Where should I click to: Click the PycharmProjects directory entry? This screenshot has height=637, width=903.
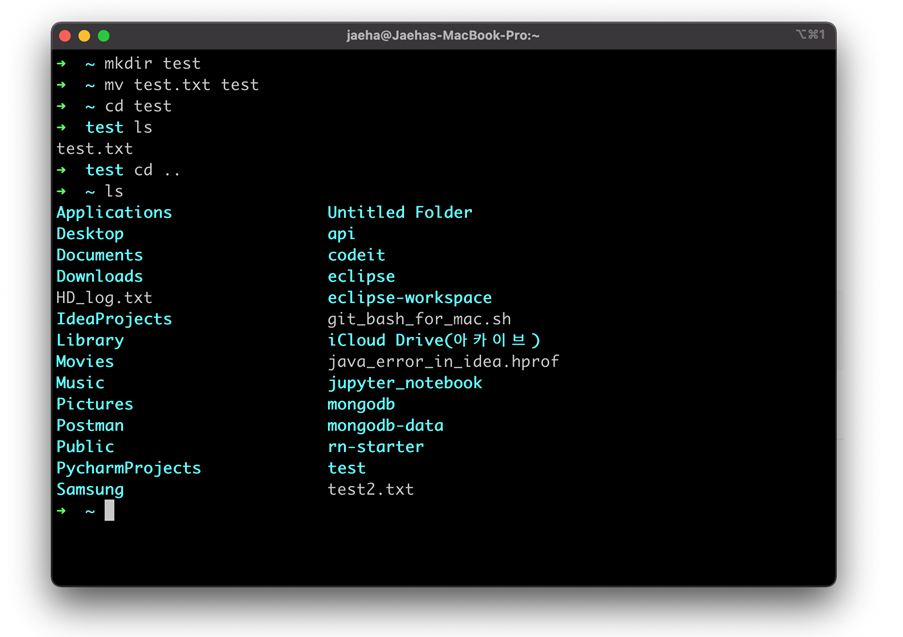[128, 468]
